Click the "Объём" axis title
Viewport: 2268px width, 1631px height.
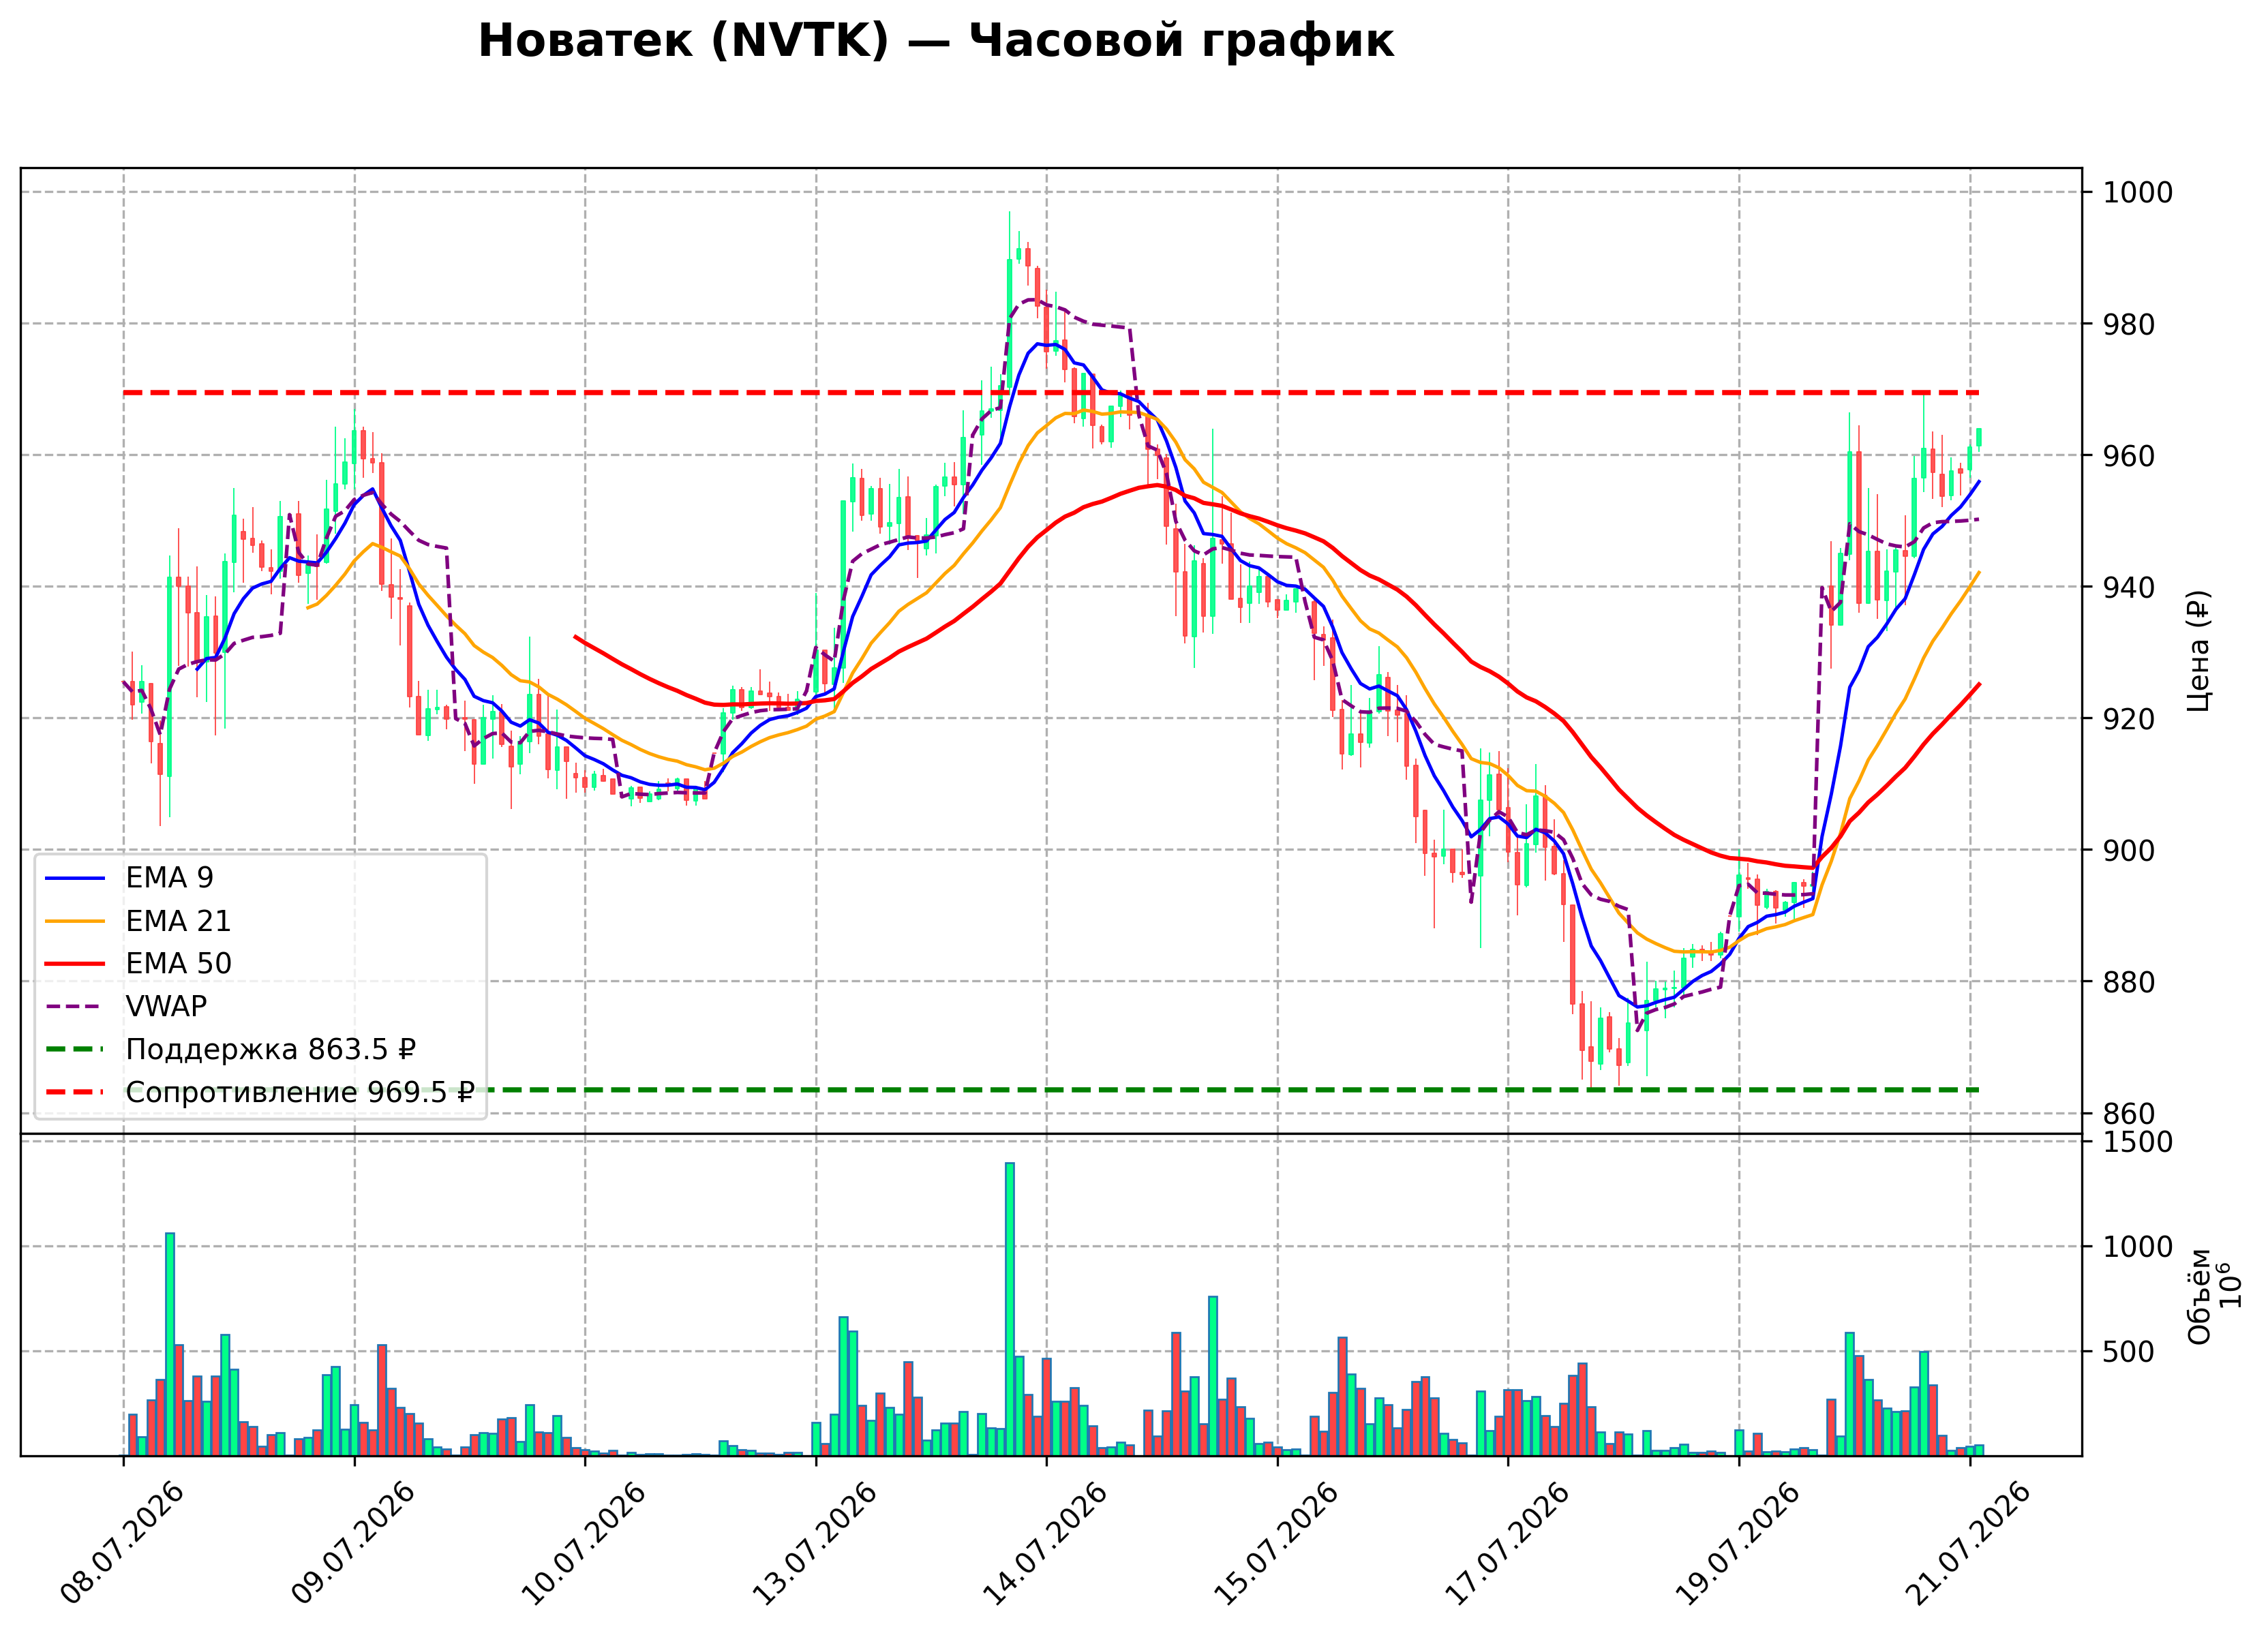tap(2199, 1296)
